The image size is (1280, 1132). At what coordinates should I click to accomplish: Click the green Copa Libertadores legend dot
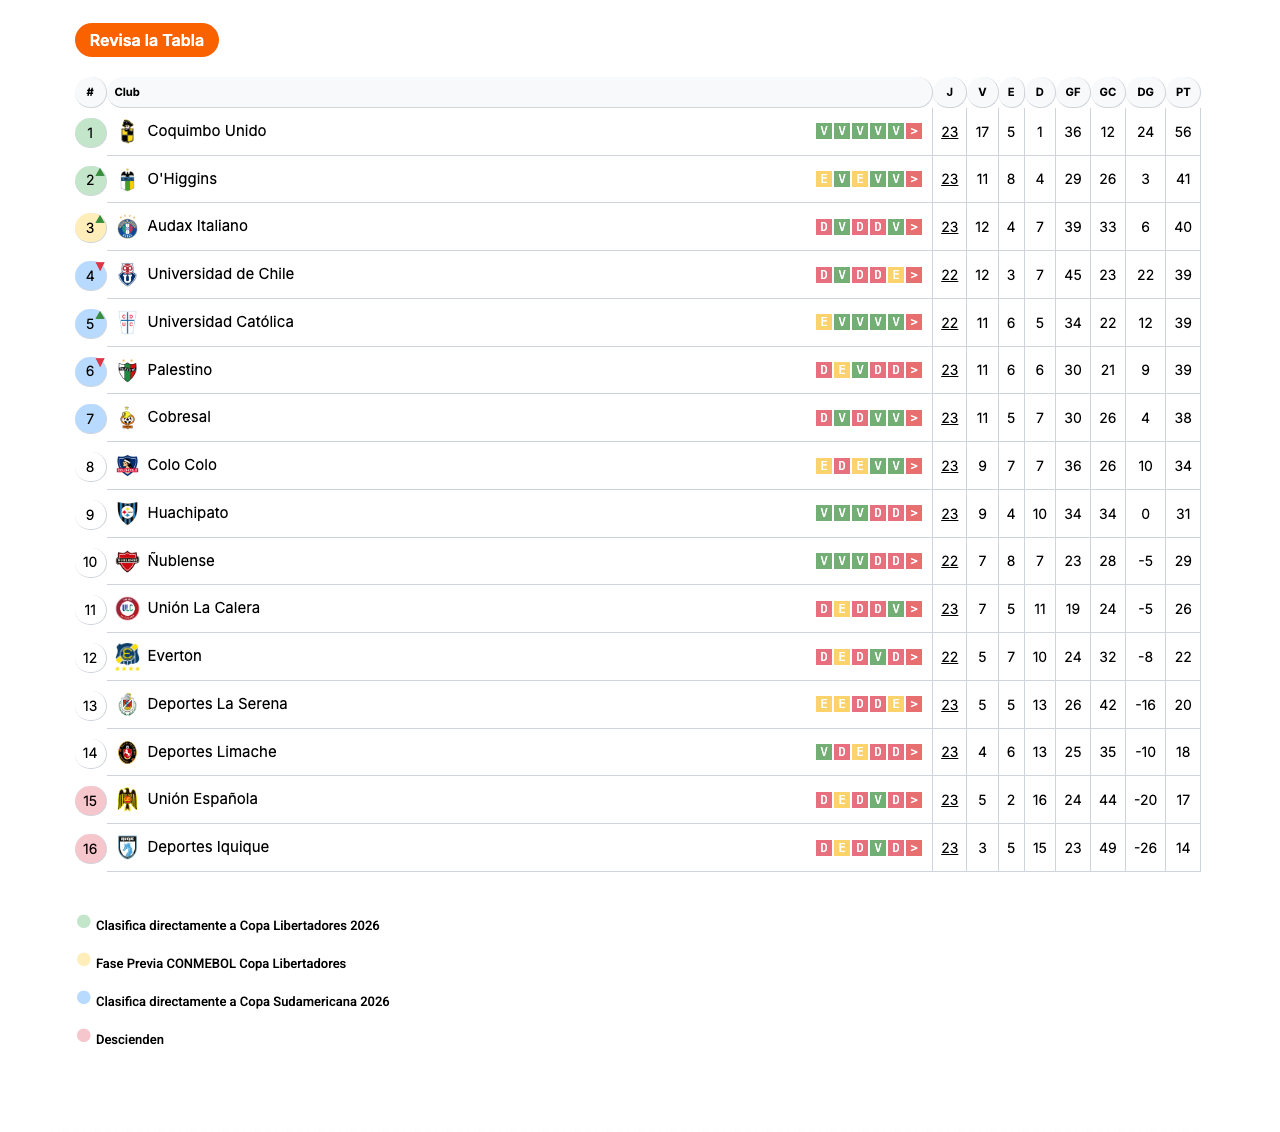84,922
